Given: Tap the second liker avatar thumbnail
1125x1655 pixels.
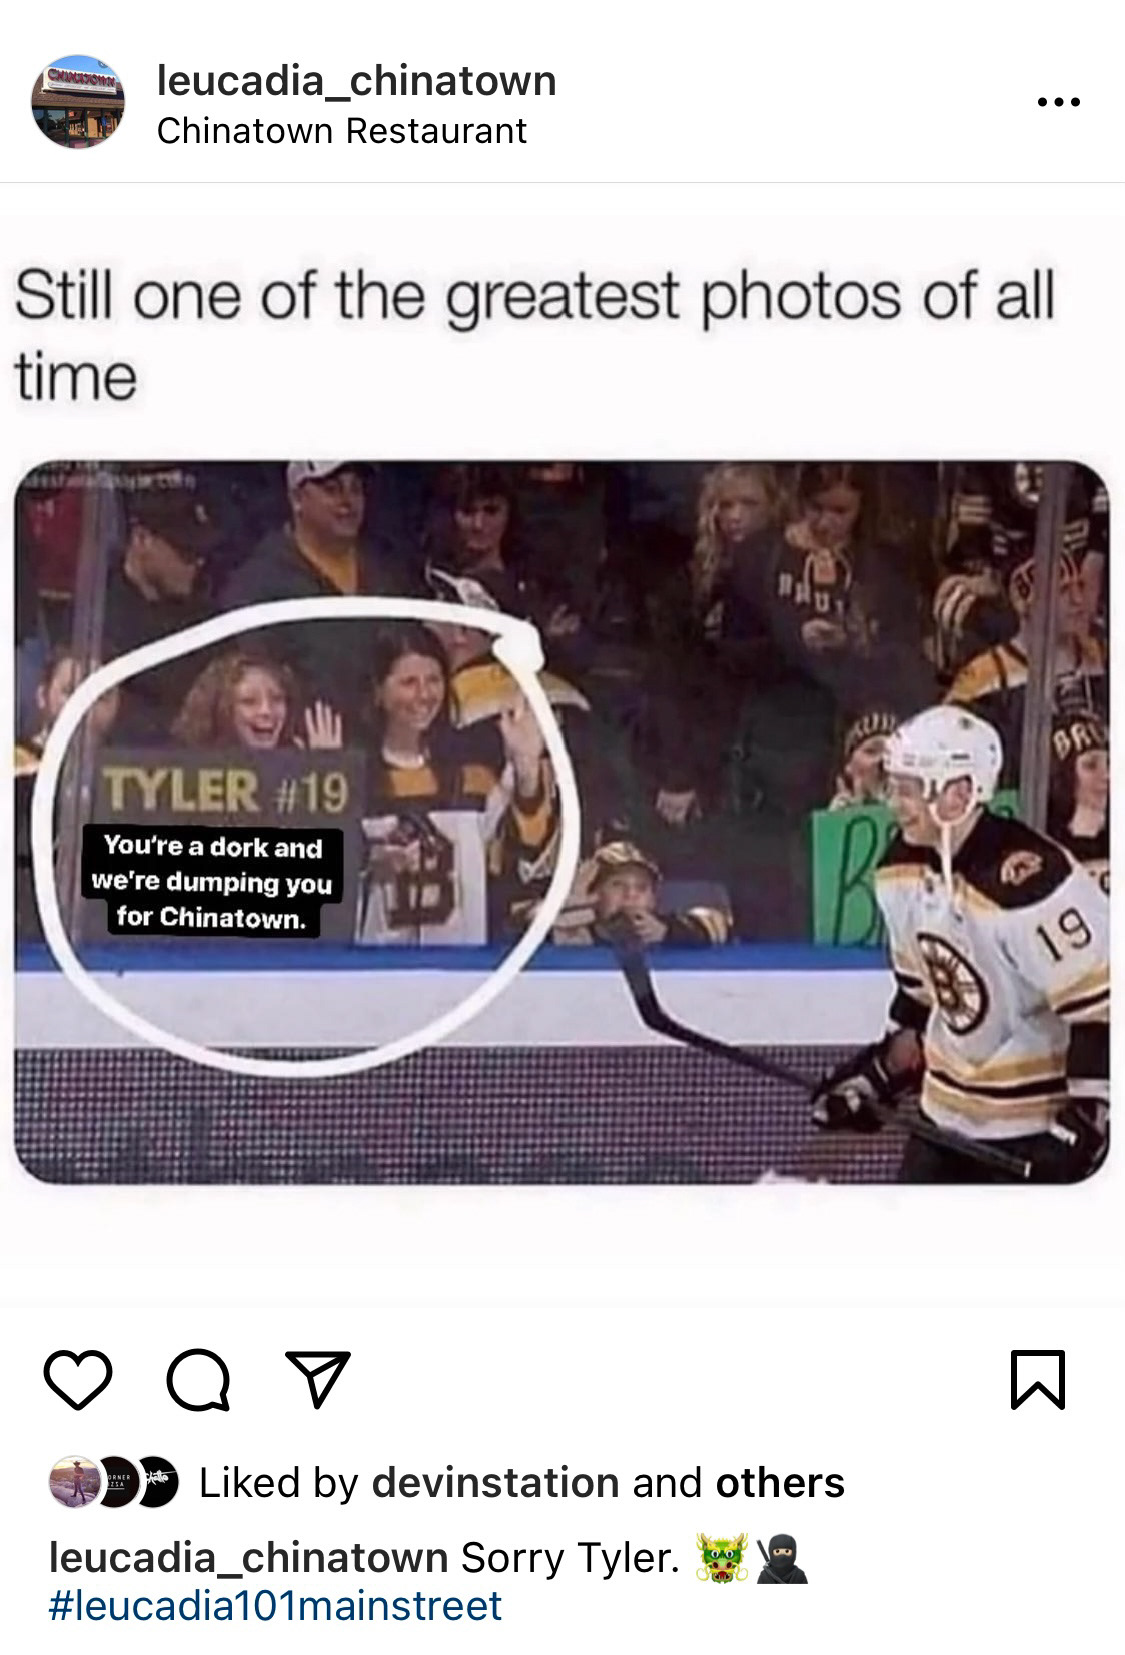Looking at the screenshot, I should click(116, 1482).
